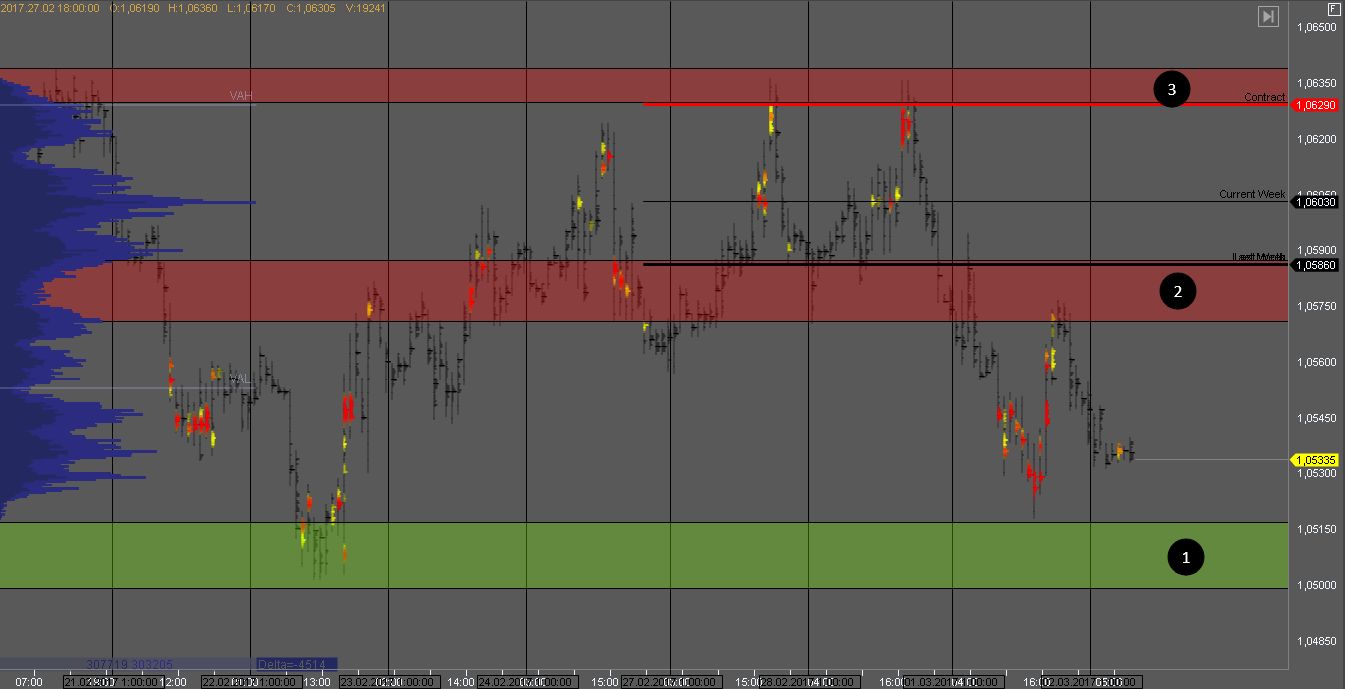Screen dimensions: 1345x689
Task: Click the black circle marker numbered 1
Action: 1186,556
